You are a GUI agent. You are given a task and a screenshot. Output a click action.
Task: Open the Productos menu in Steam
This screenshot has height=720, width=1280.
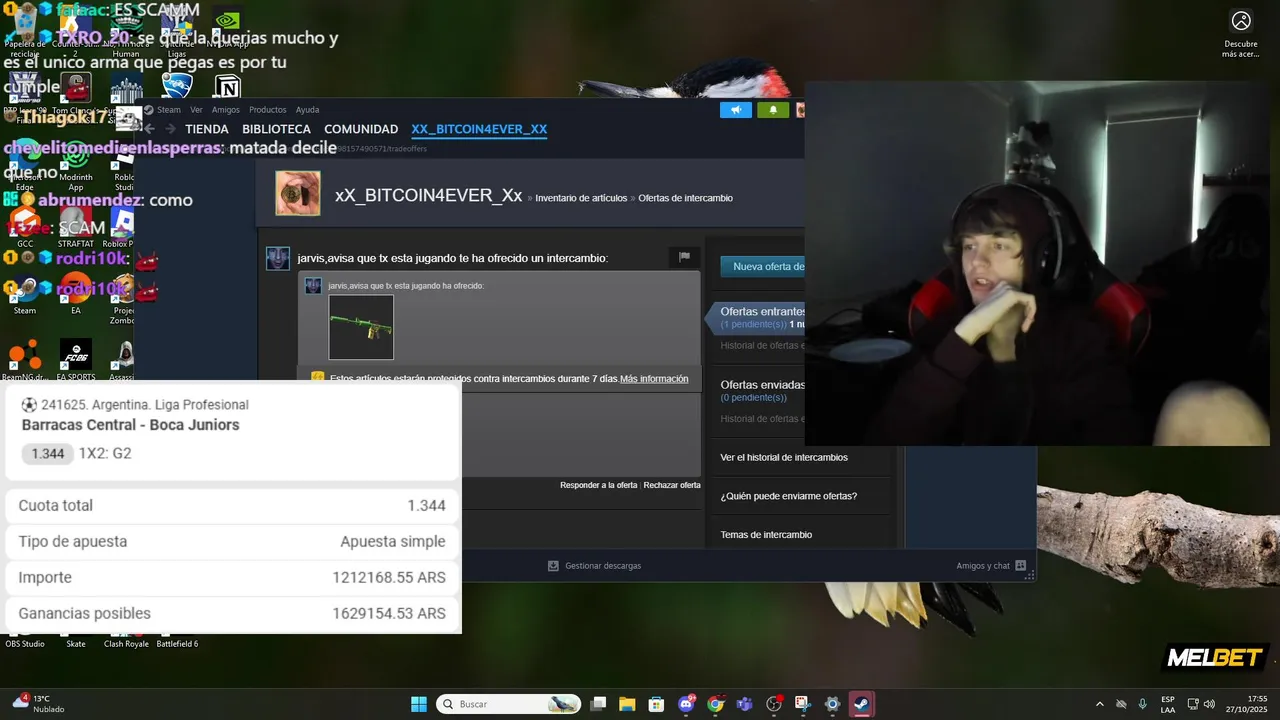[x=268, y=110]
